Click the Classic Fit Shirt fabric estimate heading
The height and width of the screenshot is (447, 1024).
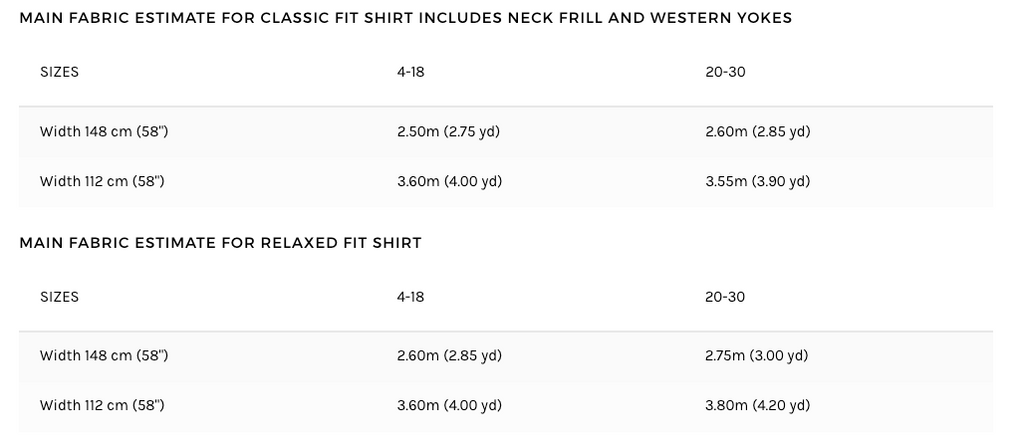(x=405, y=19)
